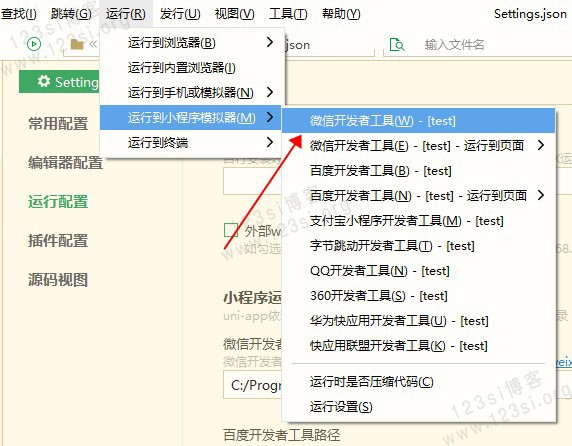Open the 运行(R) menu
Viewport: 572px width, 446px height.
click(x=125, y=14)
